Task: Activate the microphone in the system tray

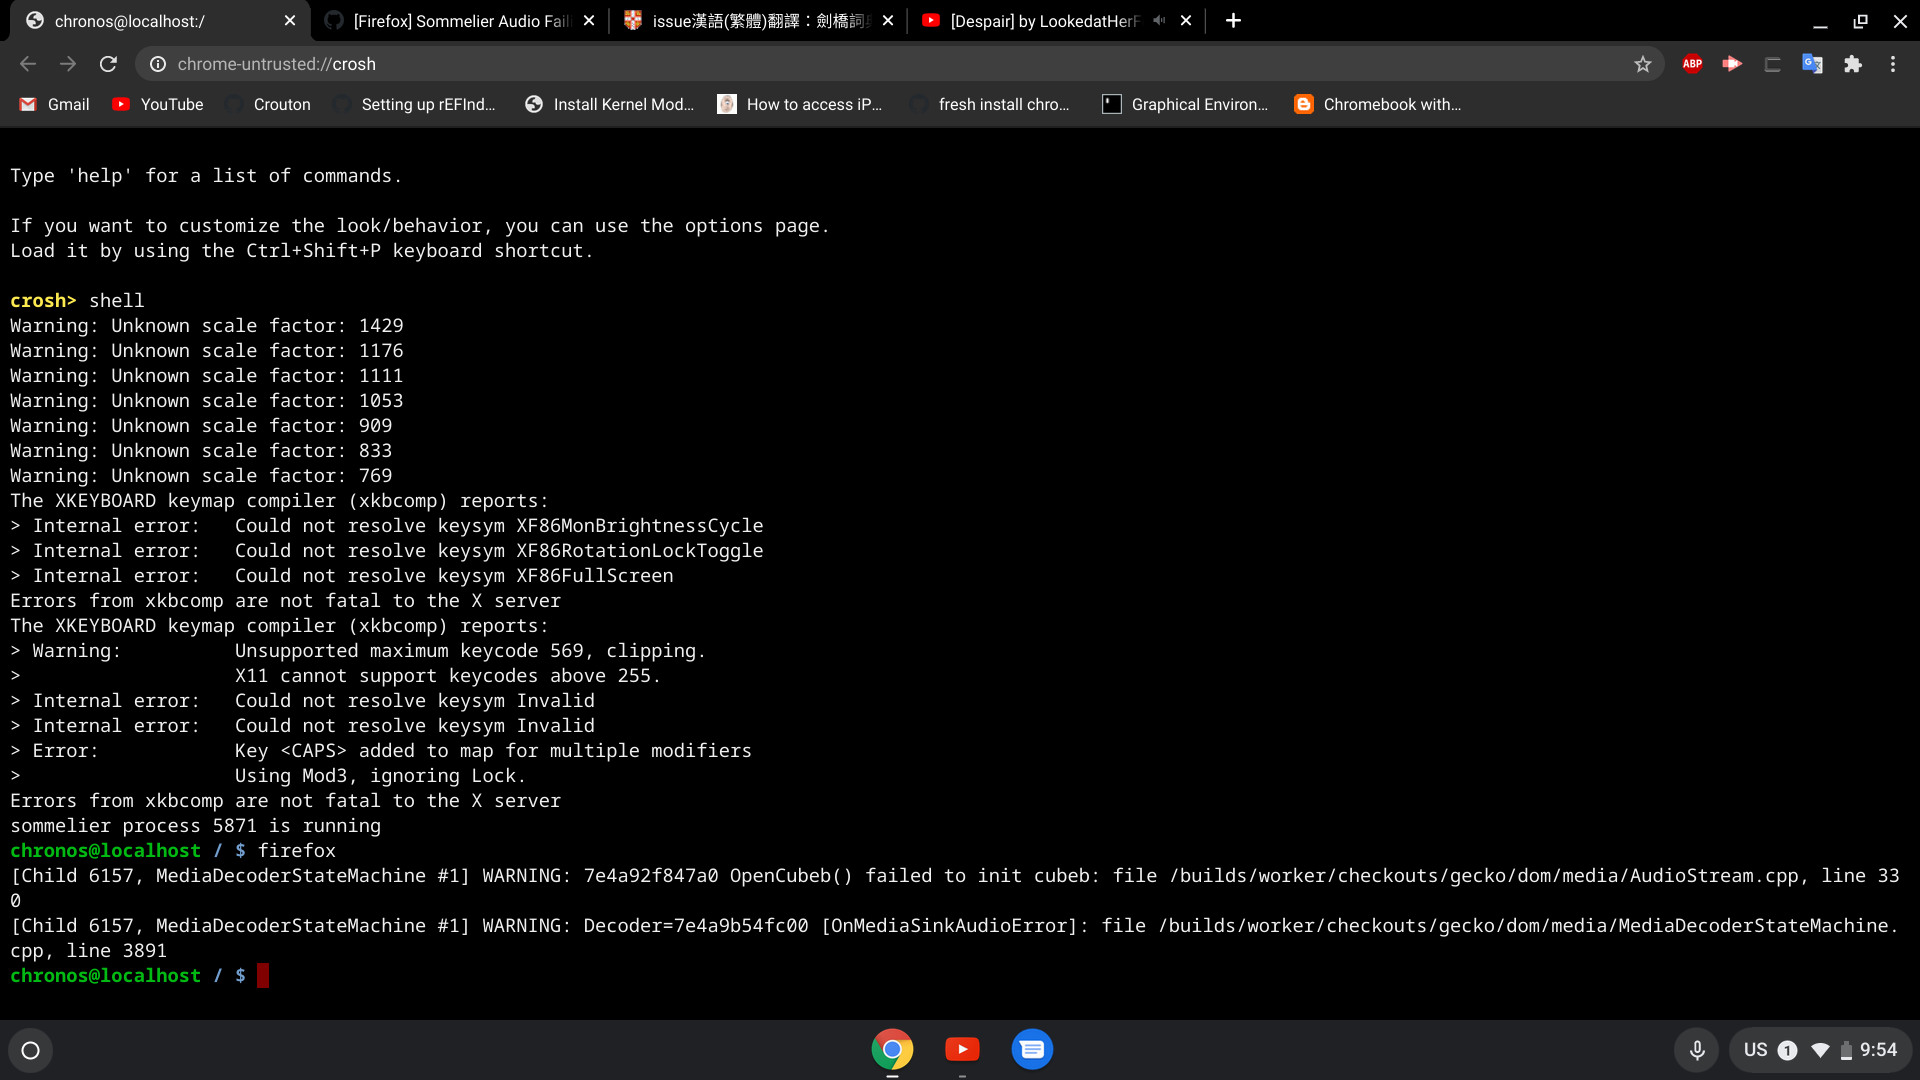Action: [x=1696, y=1050]
